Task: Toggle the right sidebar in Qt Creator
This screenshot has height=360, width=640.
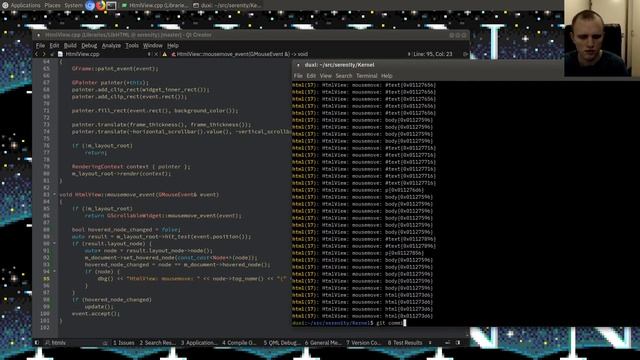Action: coord(458,343)
